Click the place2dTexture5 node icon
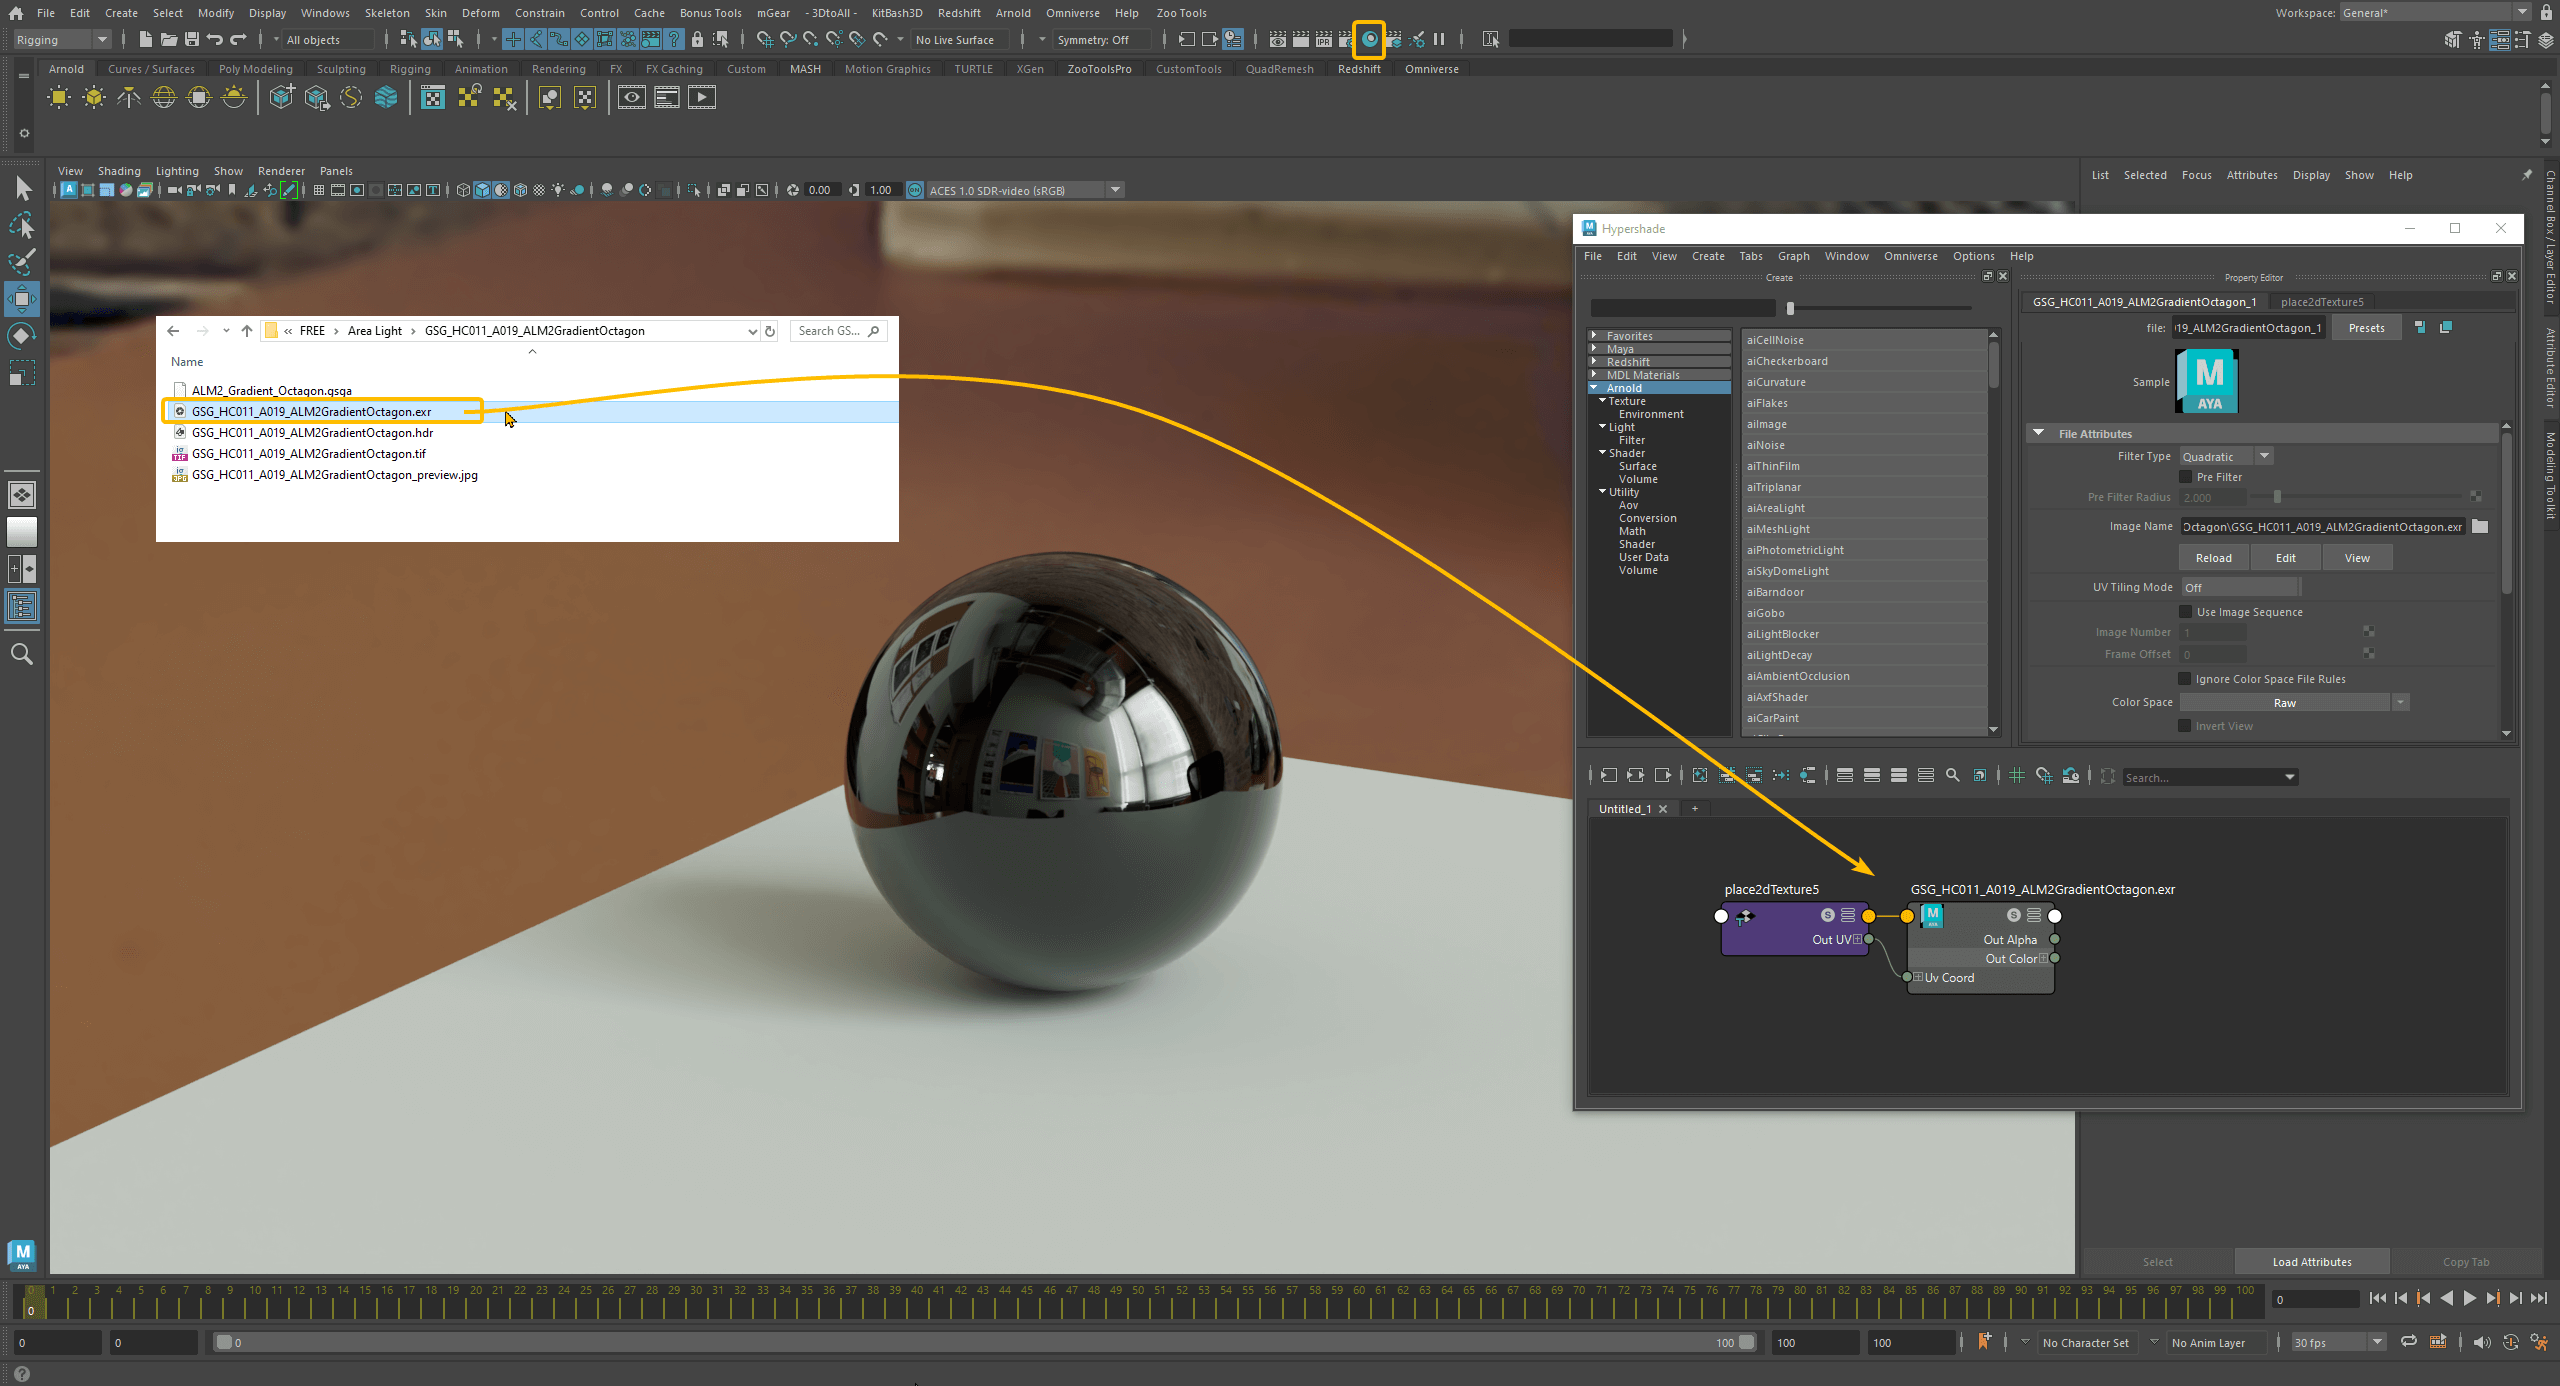Image resolution: width=2560 pixels, height=1386 pixels. point(1746,916)
